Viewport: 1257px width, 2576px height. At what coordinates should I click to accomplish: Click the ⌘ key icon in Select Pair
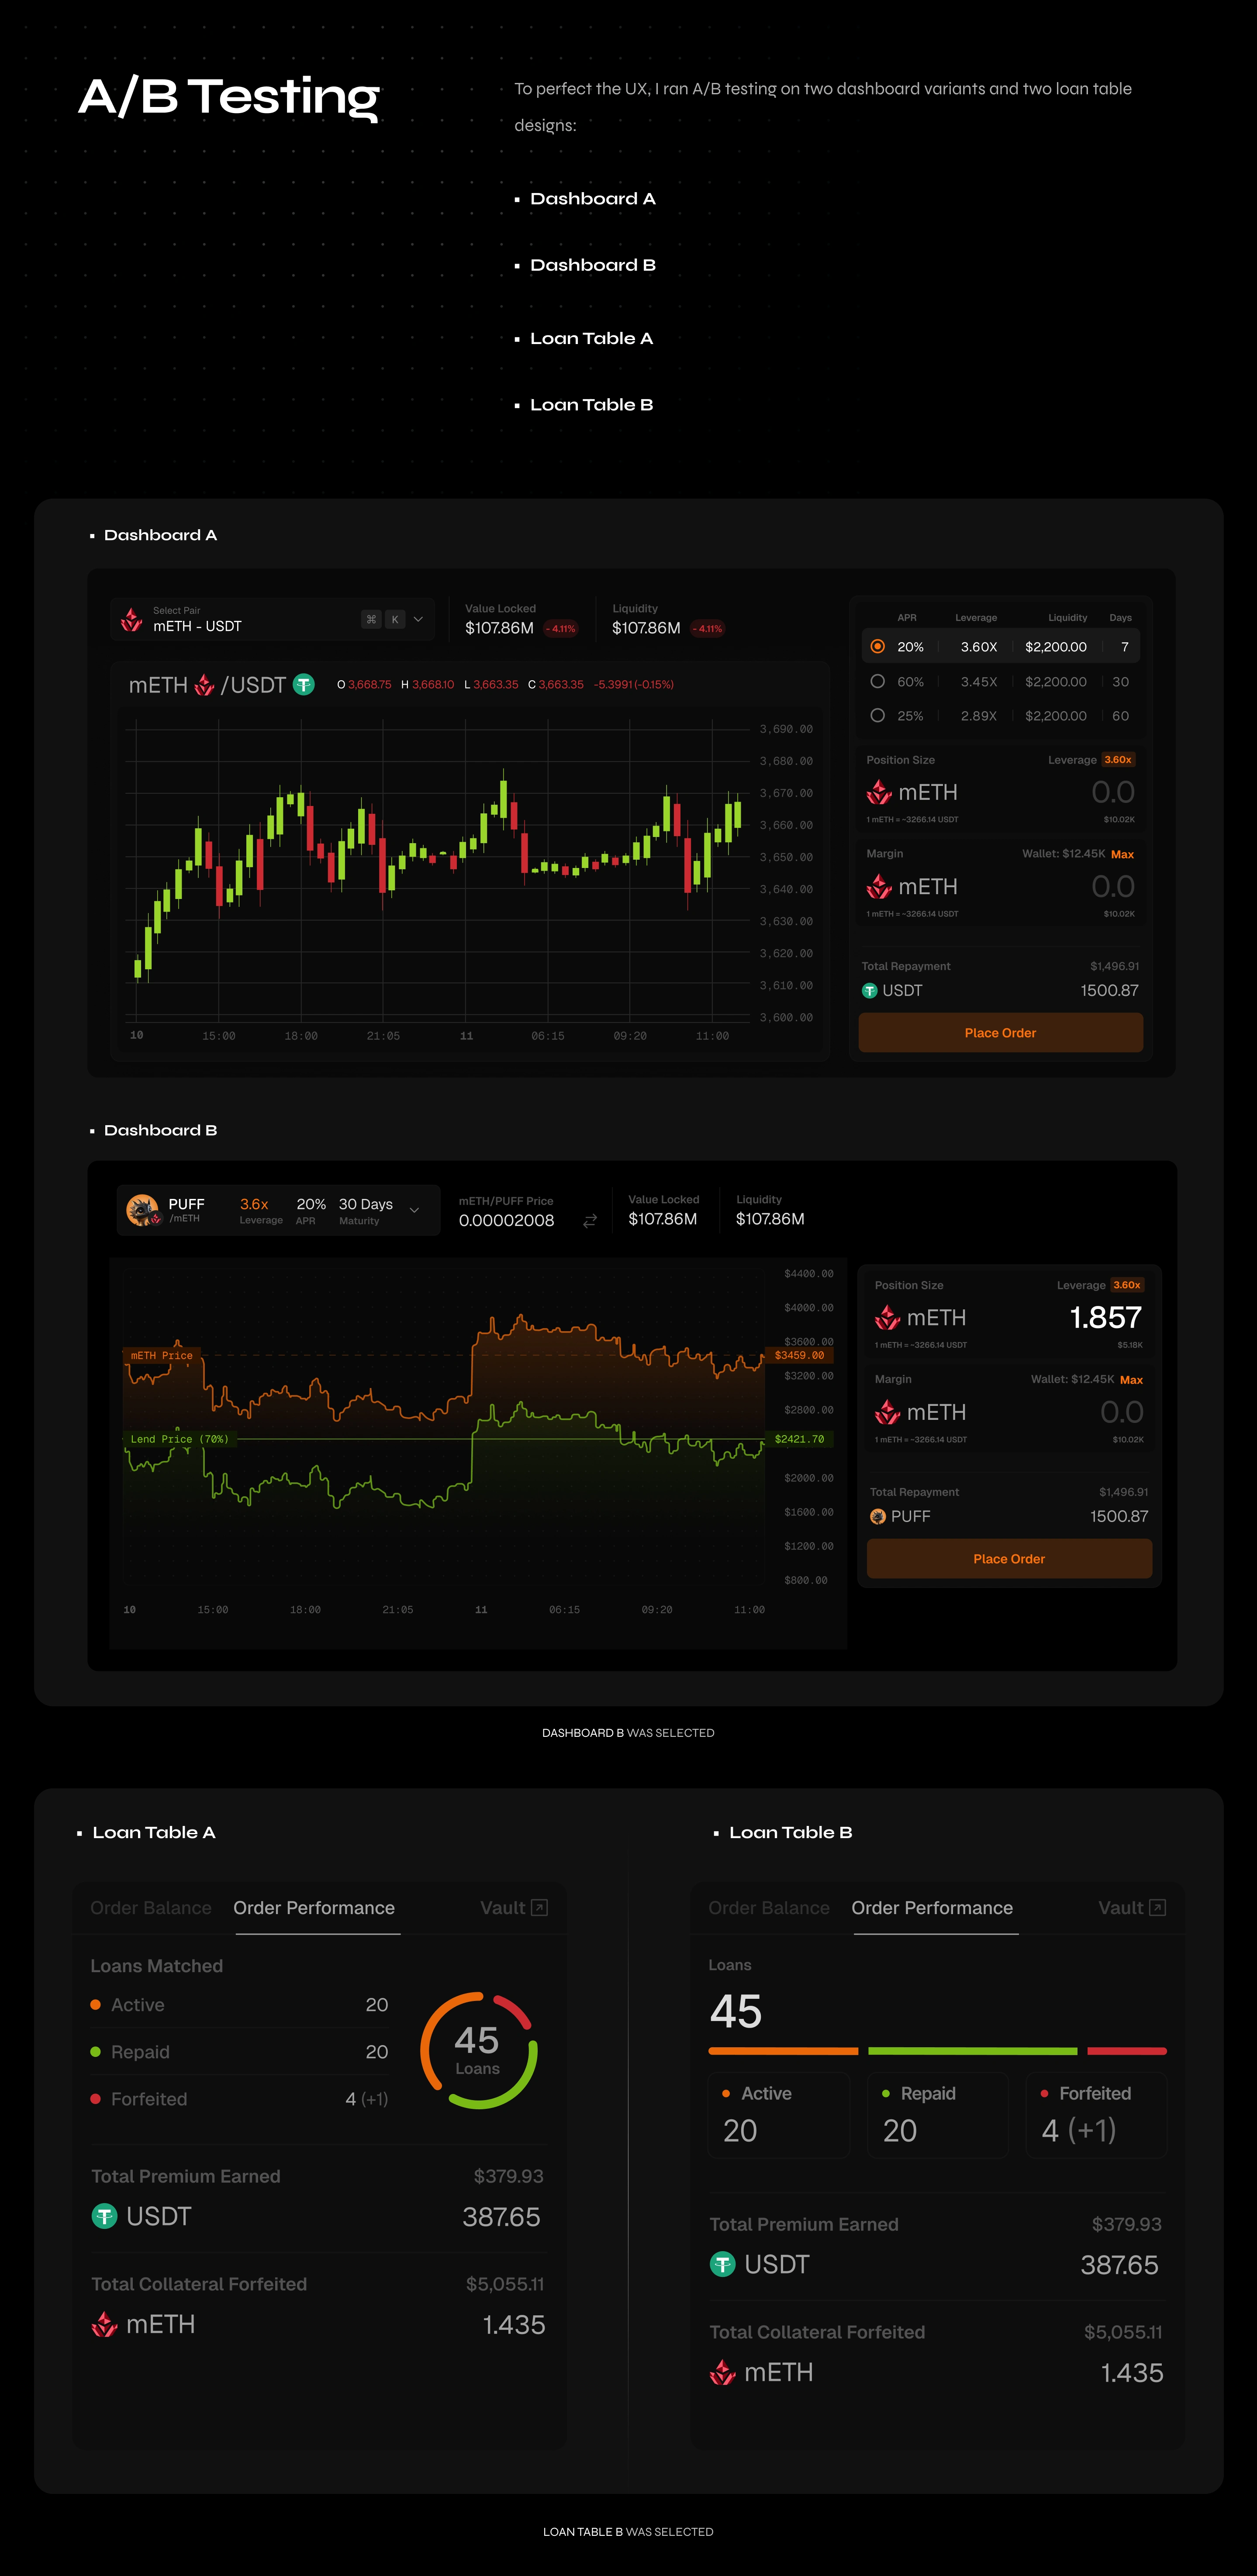pyautogui.click(x=371, y=620)
